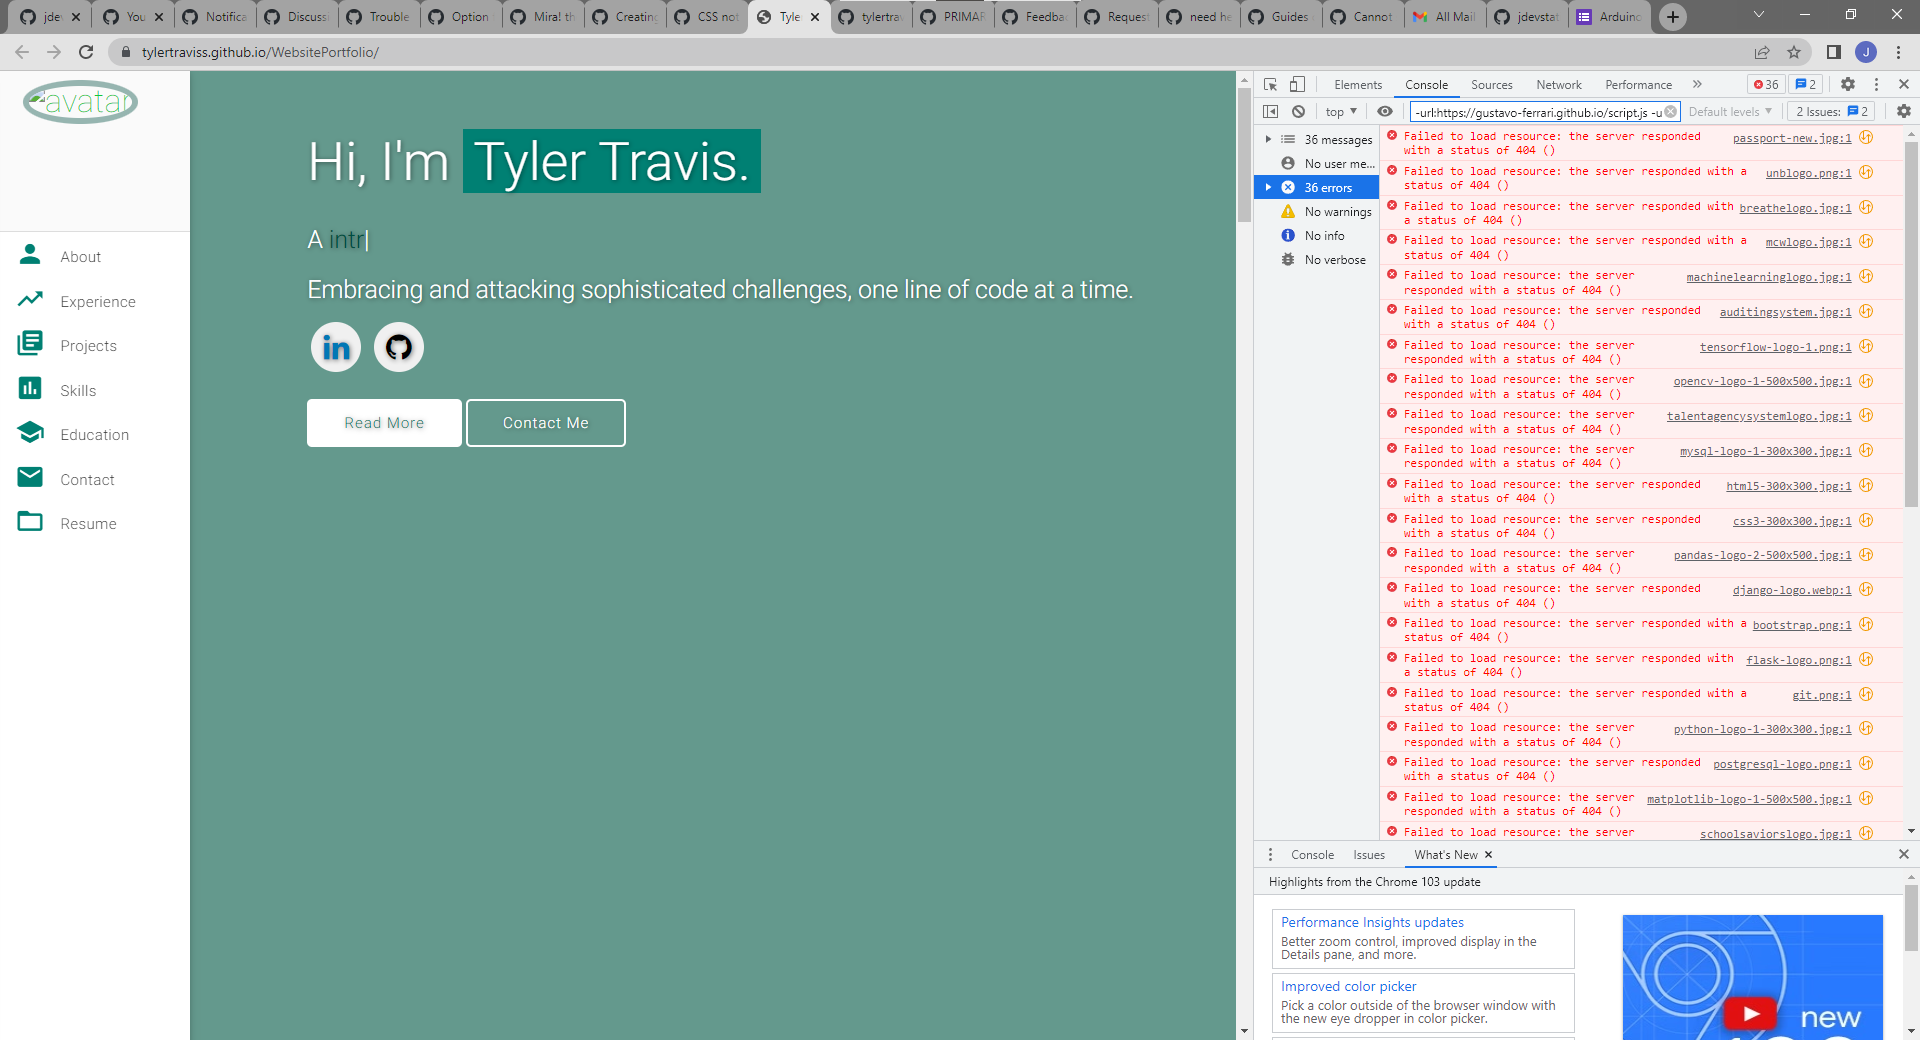Create a live expression with the eye icon

(x=1385, y=112)
